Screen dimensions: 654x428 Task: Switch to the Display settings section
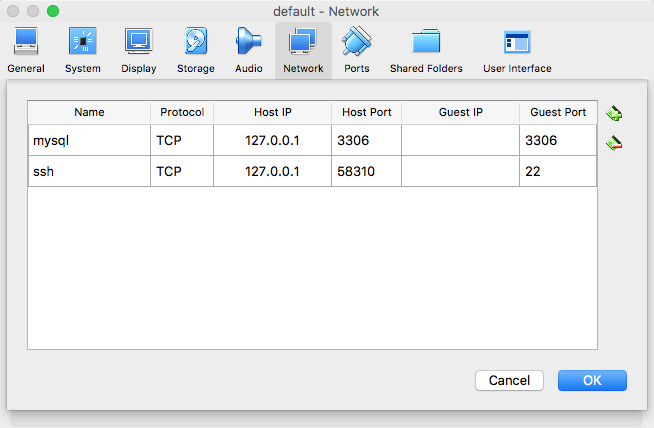click(138, 50)
